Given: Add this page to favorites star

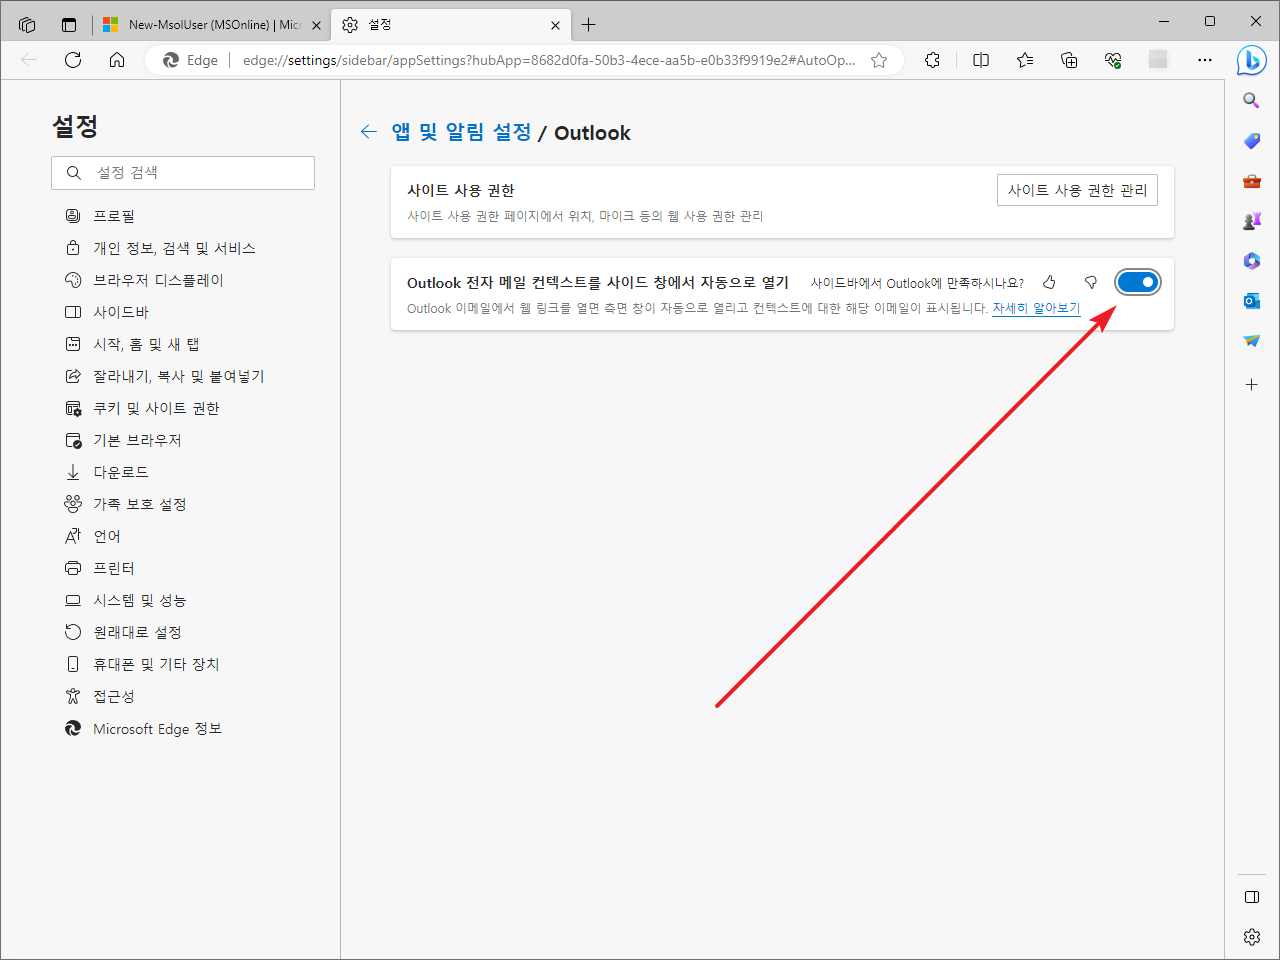Looking at the screenshot, I should coord(879,60).
